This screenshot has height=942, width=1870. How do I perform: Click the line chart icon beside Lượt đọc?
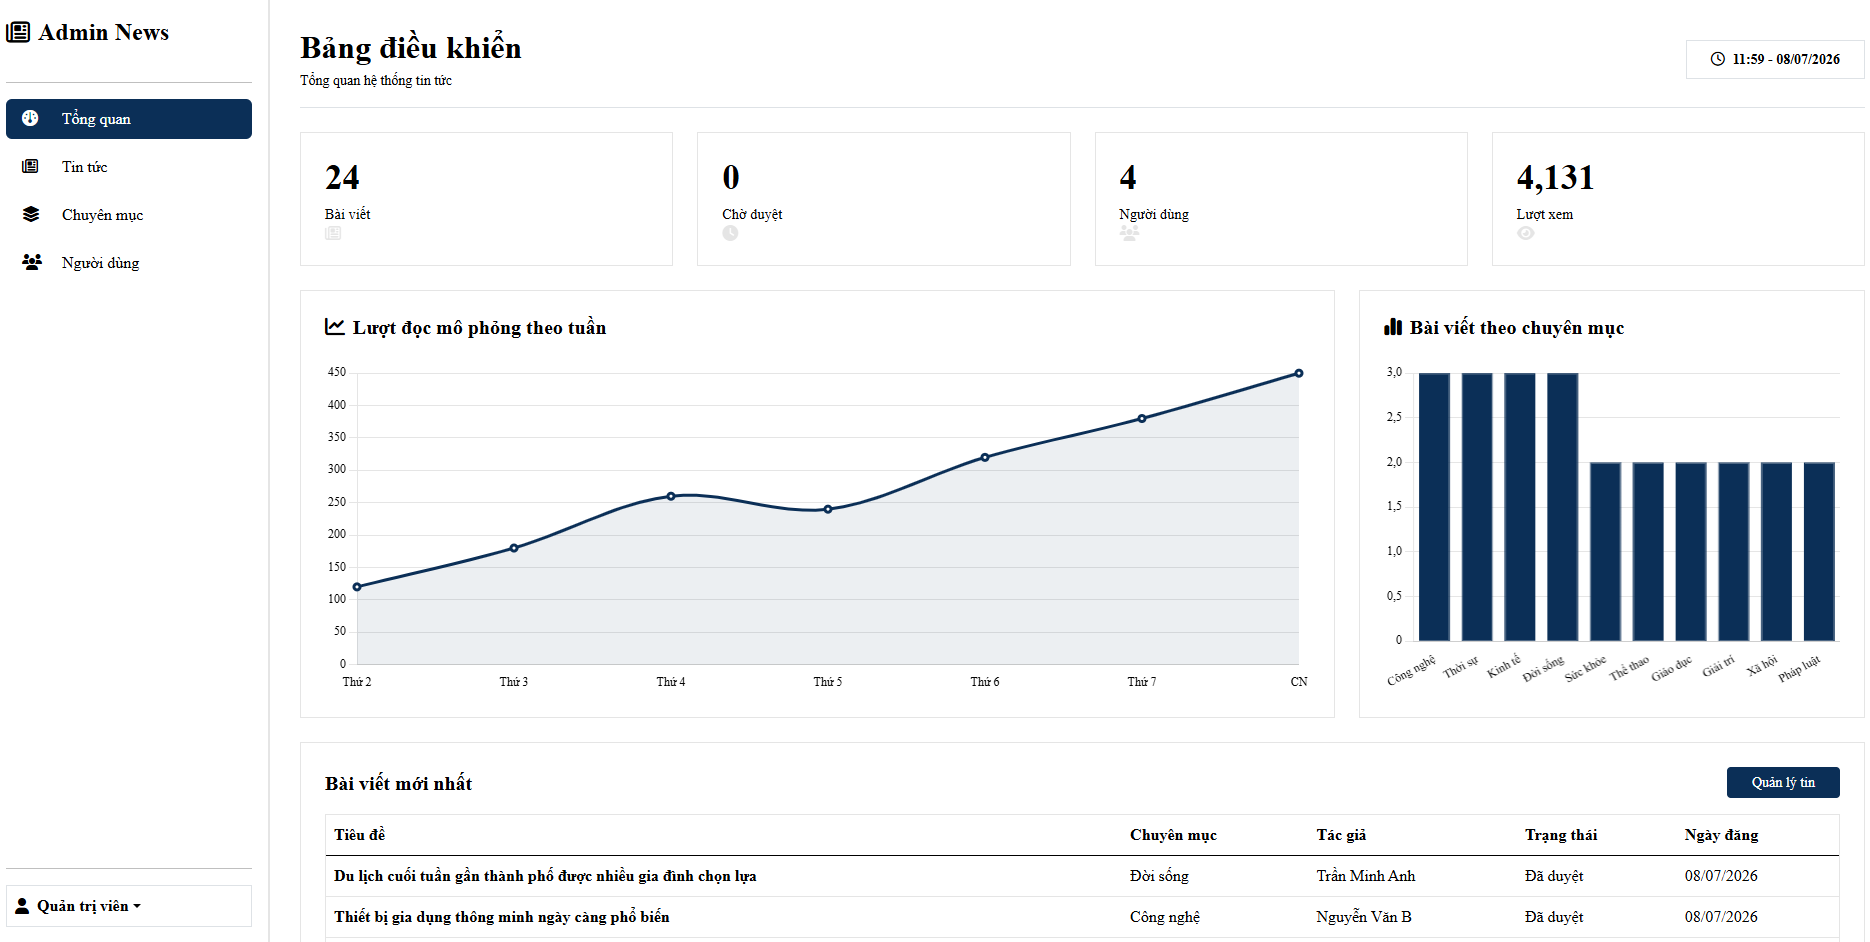coord(335,327)
